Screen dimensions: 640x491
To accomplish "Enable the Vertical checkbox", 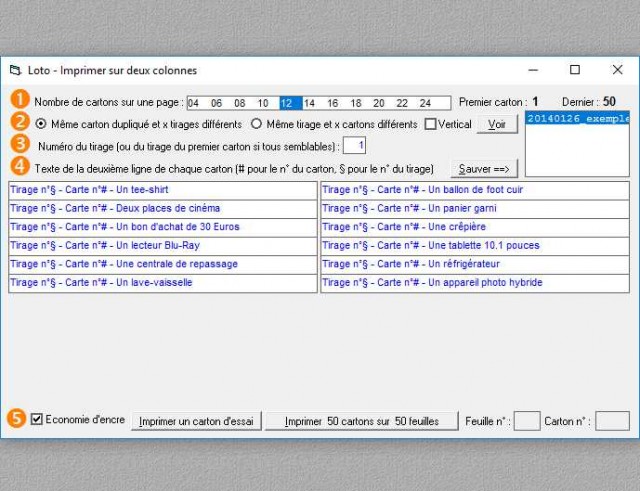I will (x=430, y=125).
